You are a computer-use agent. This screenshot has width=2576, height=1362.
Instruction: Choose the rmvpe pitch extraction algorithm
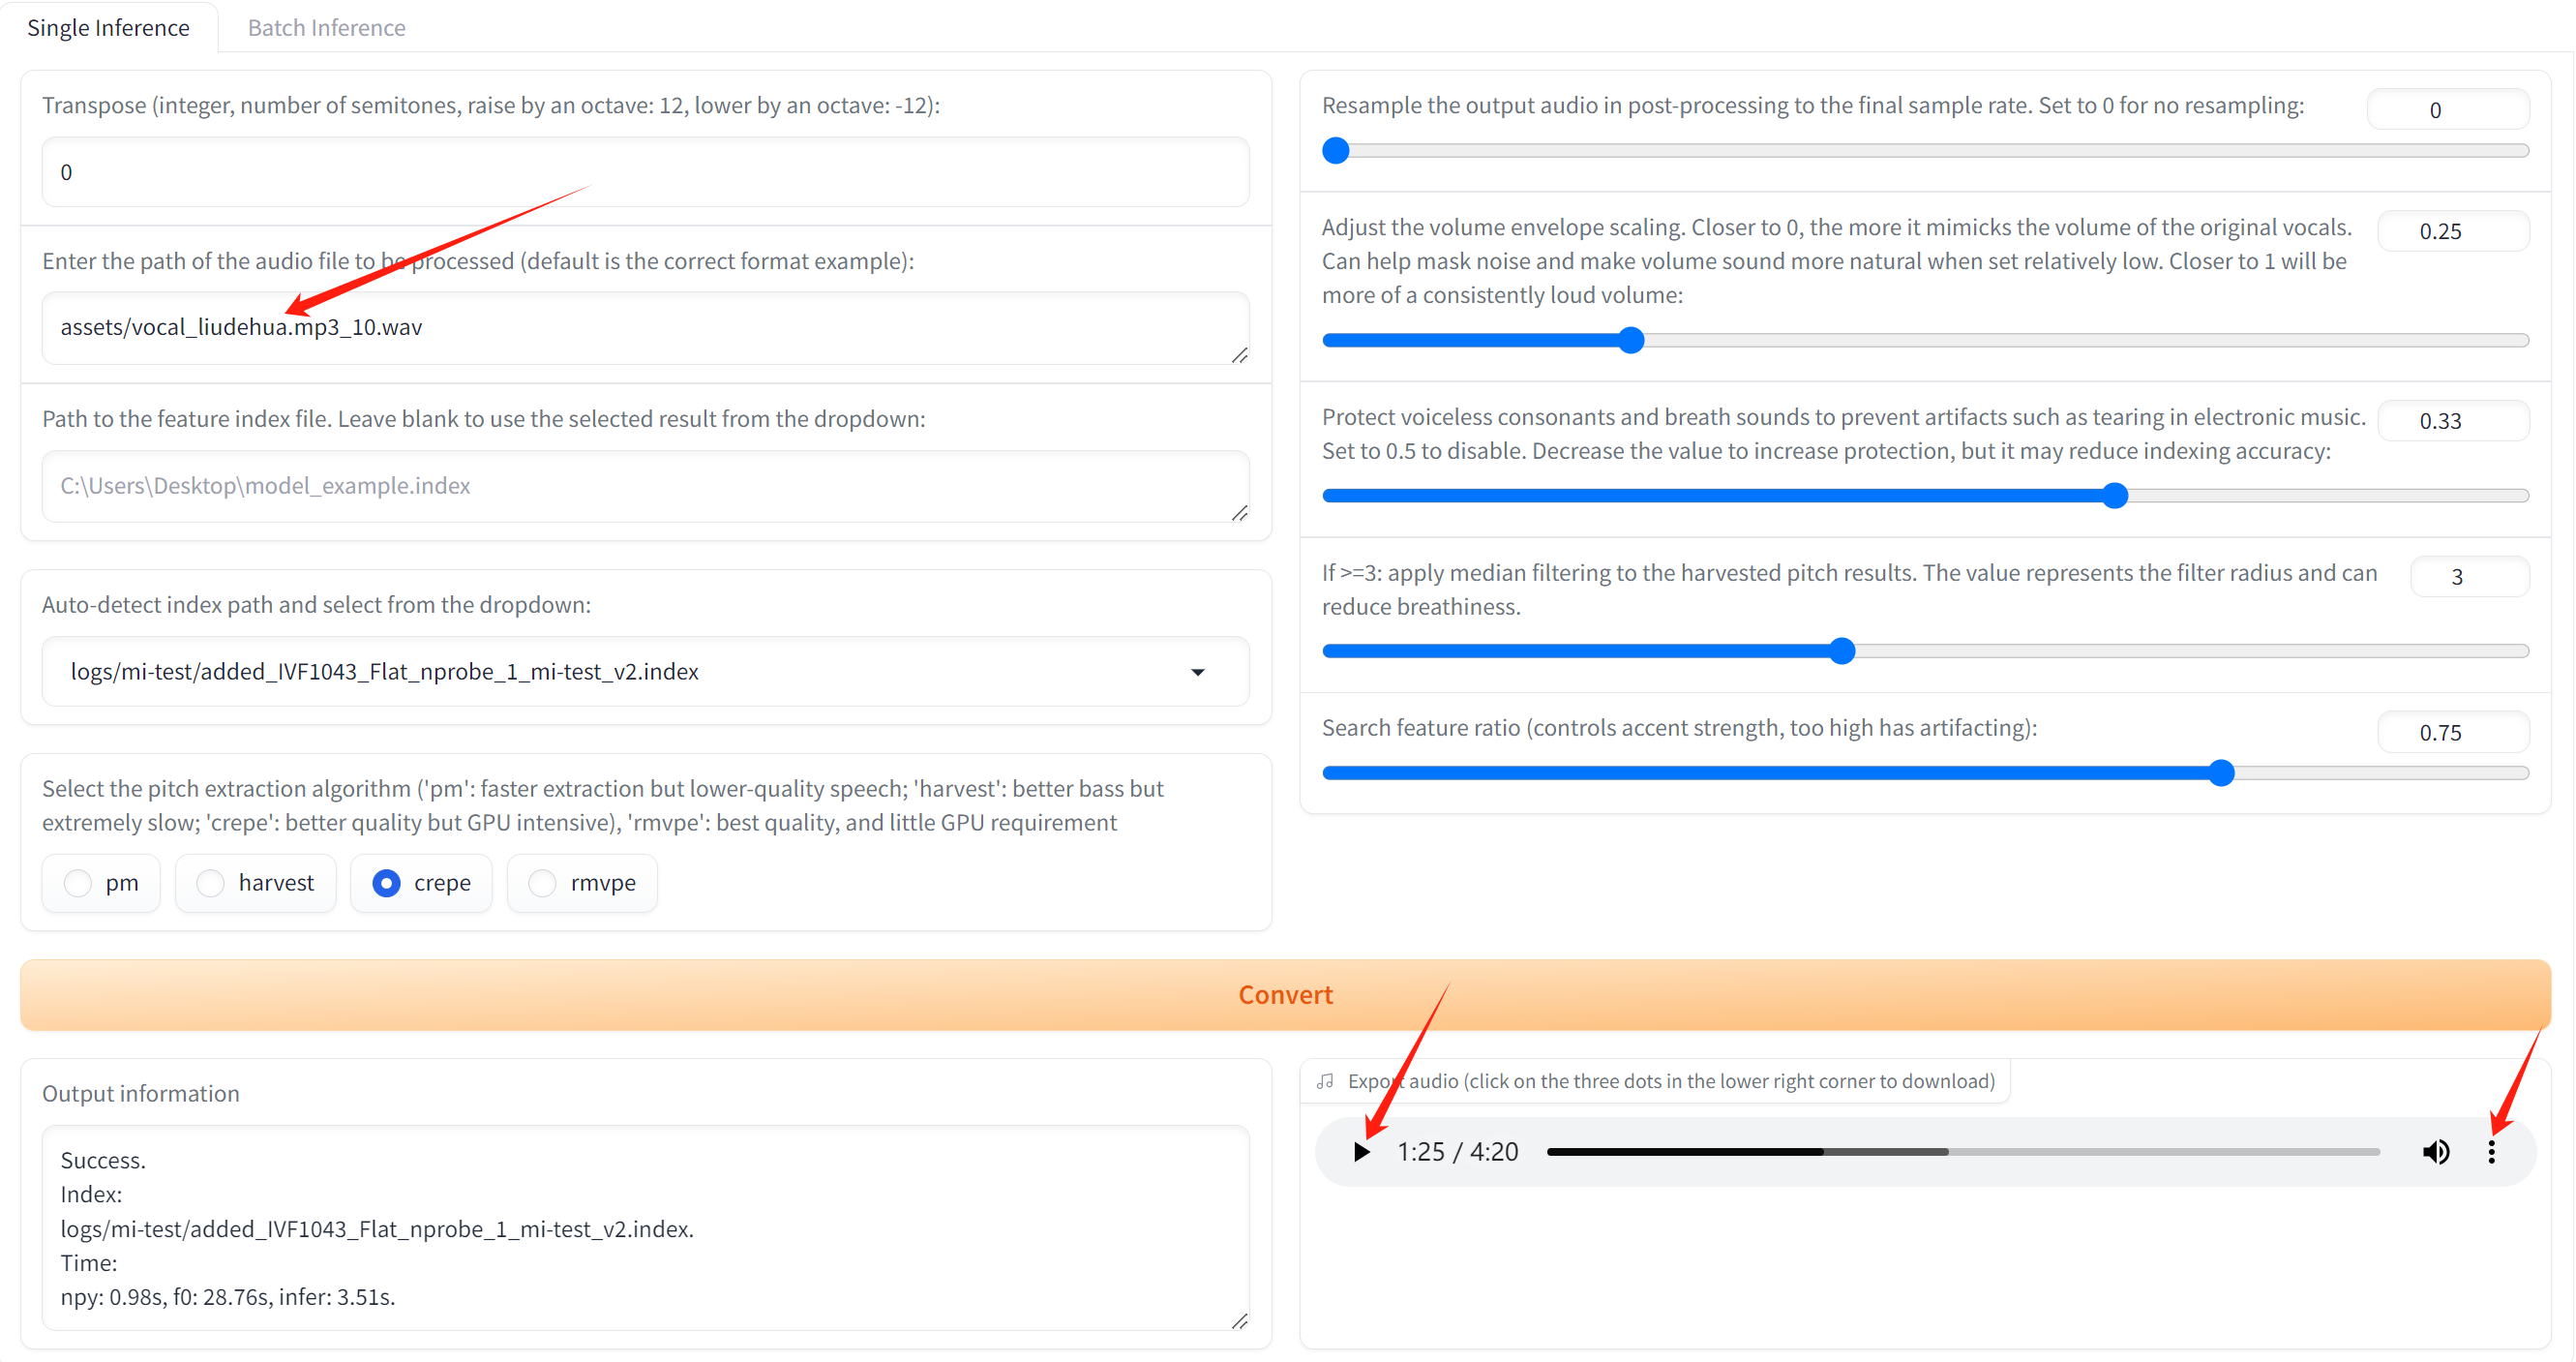click(x=542, y=883)
